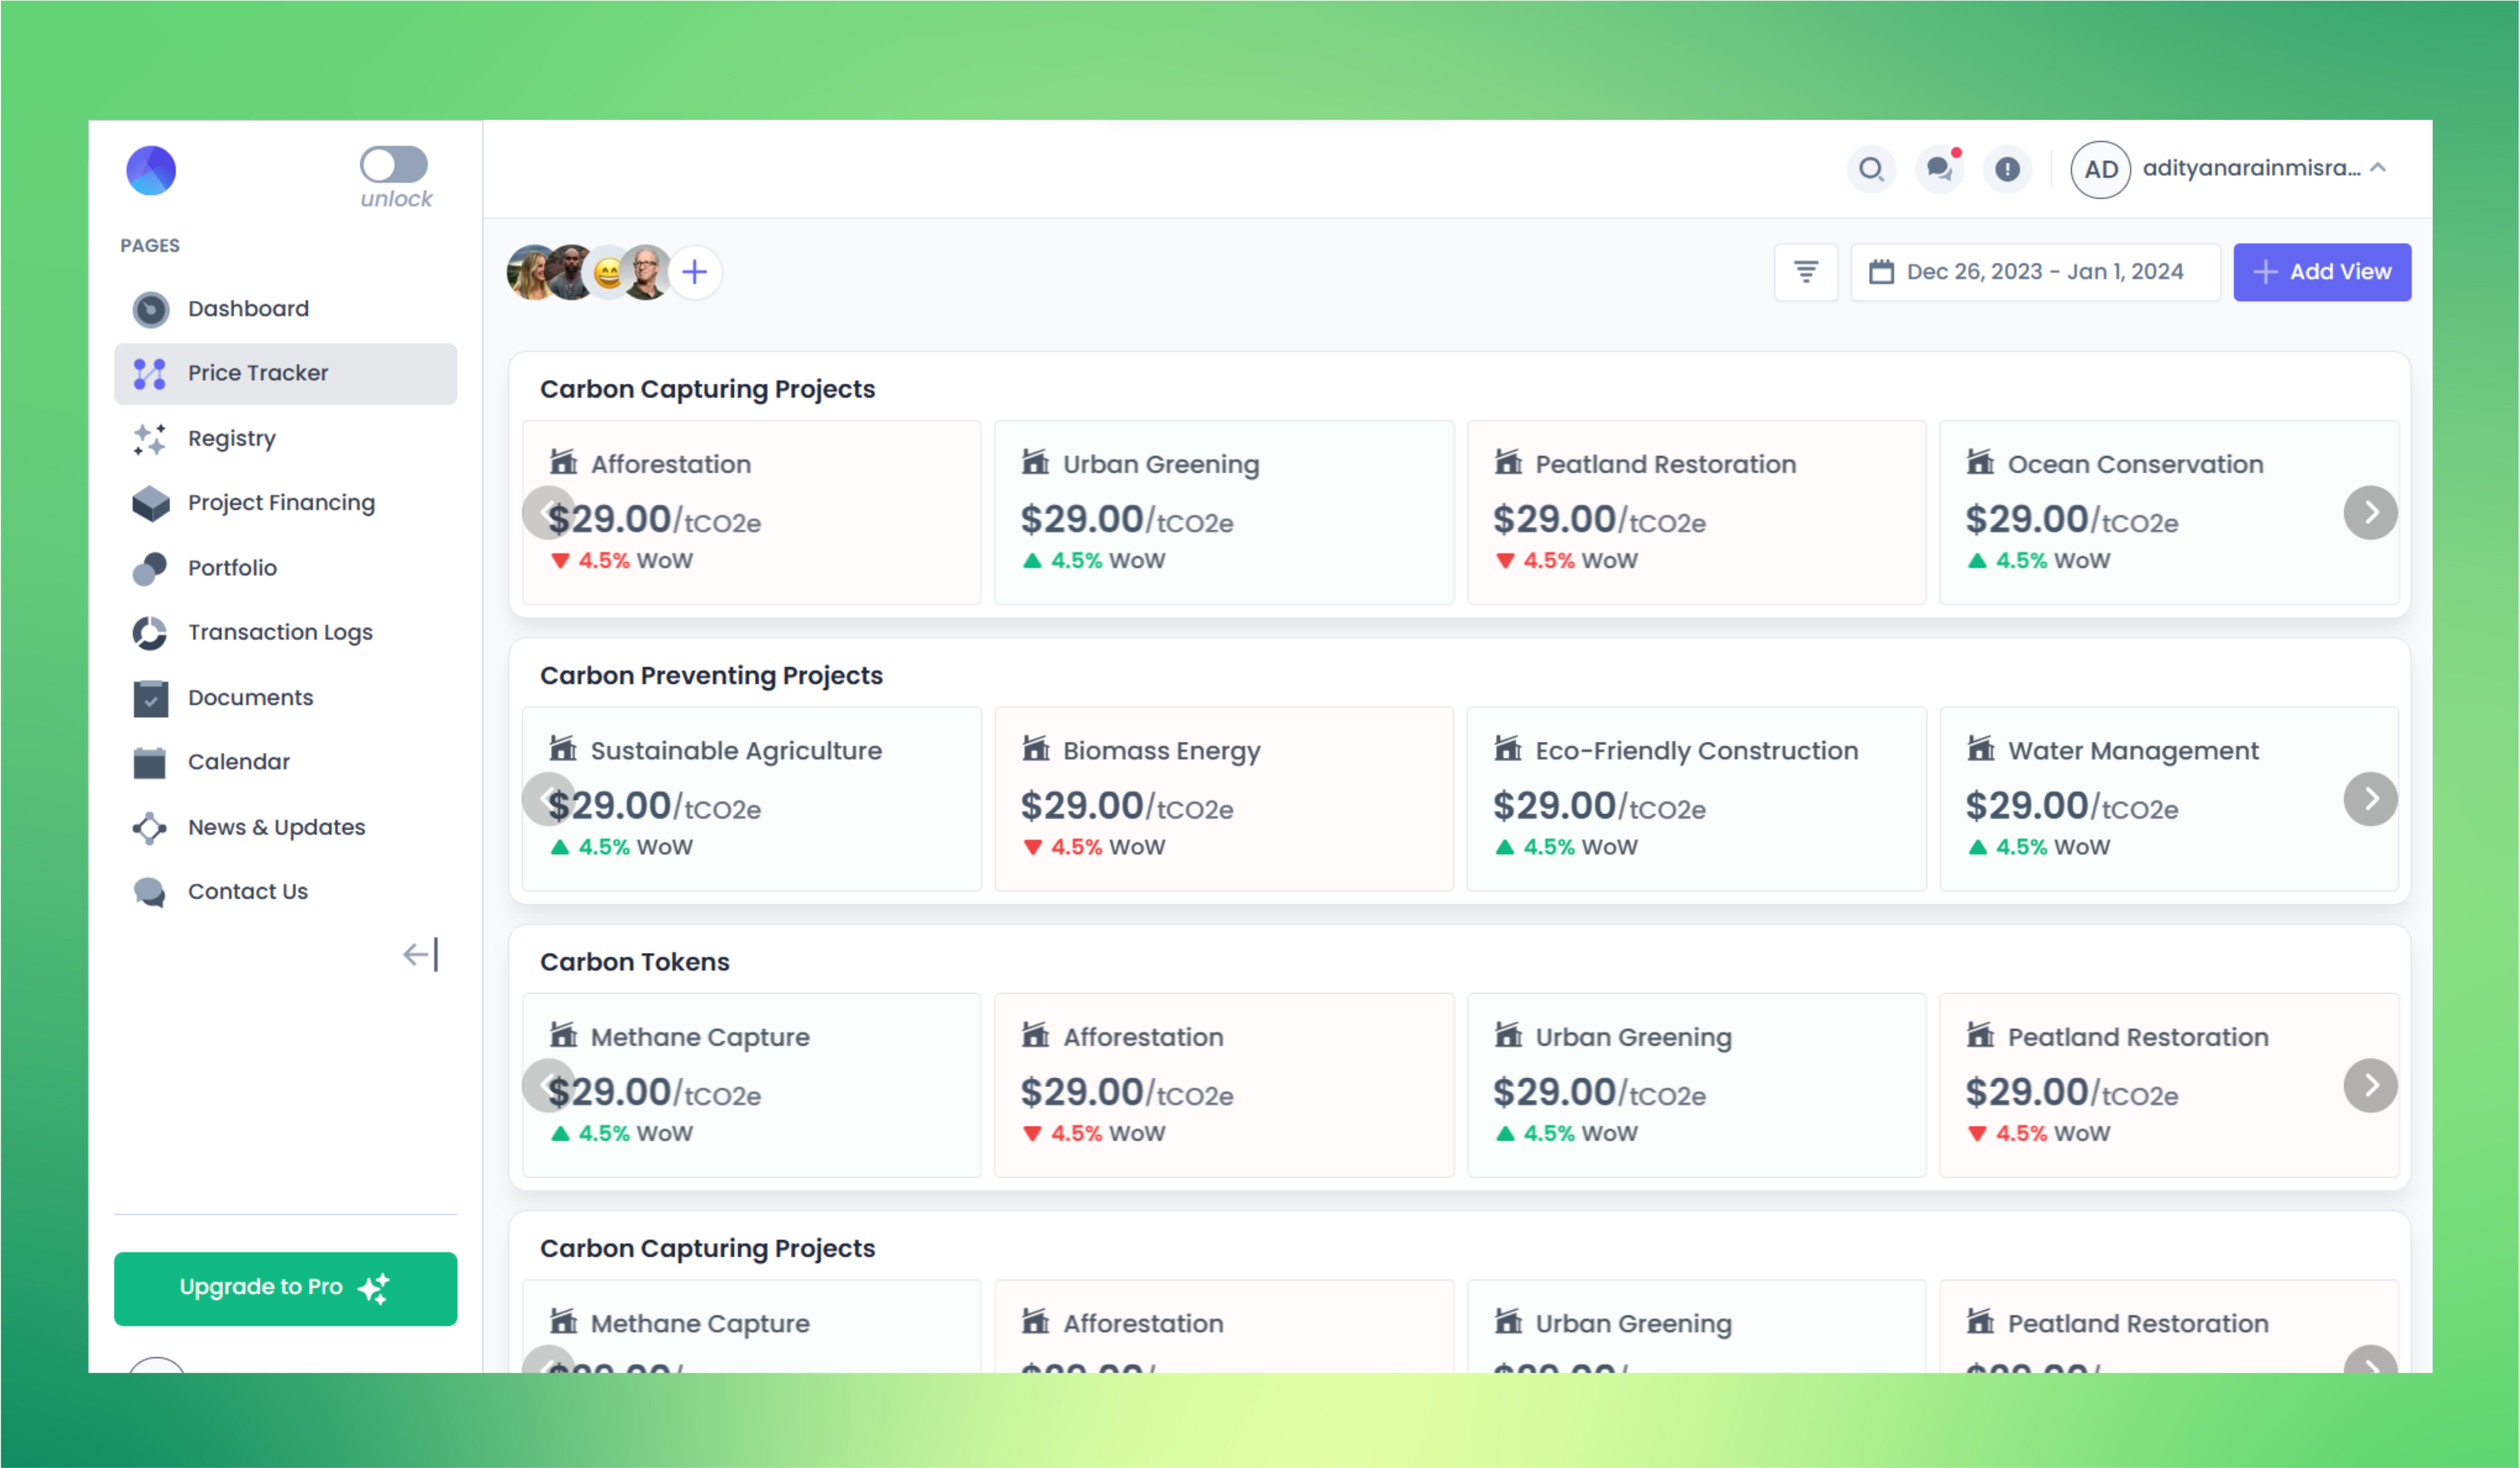Viewport: 2520px width, 1468px height.
Task: Click the app logo icon
Action: coord(151,170)
